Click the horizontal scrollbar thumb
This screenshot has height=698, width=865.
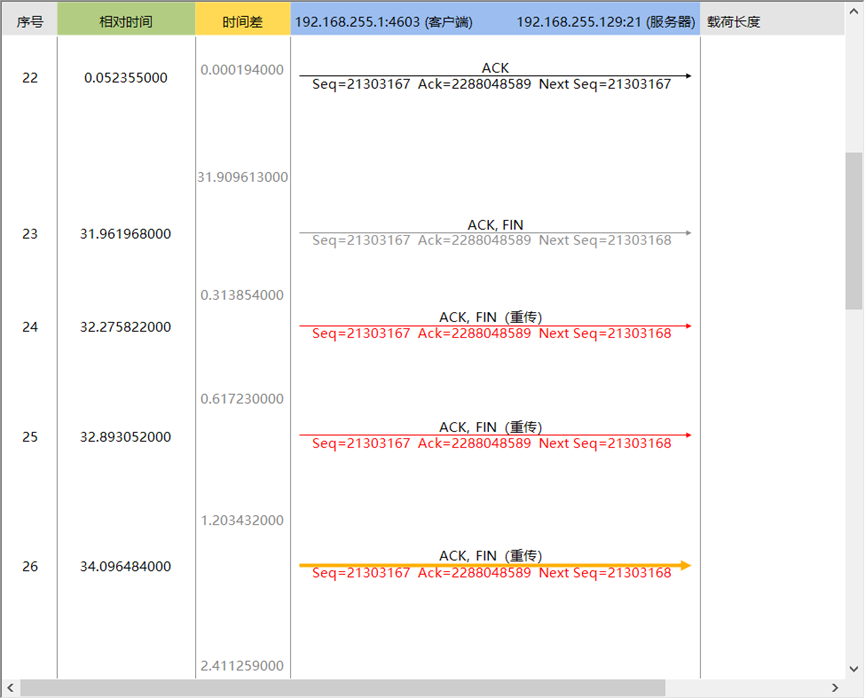tap(343, 688)
